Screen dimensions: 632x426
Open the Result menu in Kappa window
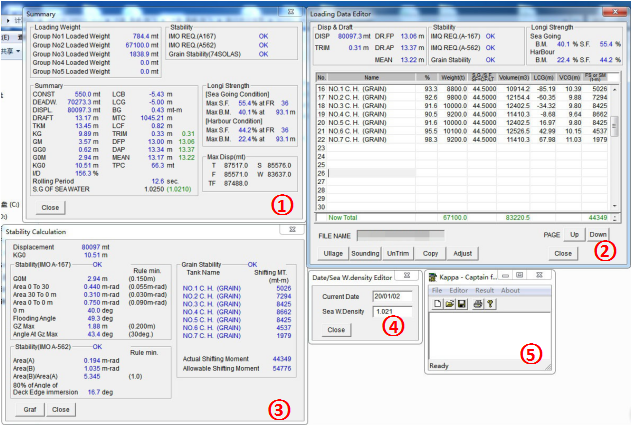(484, 291)
